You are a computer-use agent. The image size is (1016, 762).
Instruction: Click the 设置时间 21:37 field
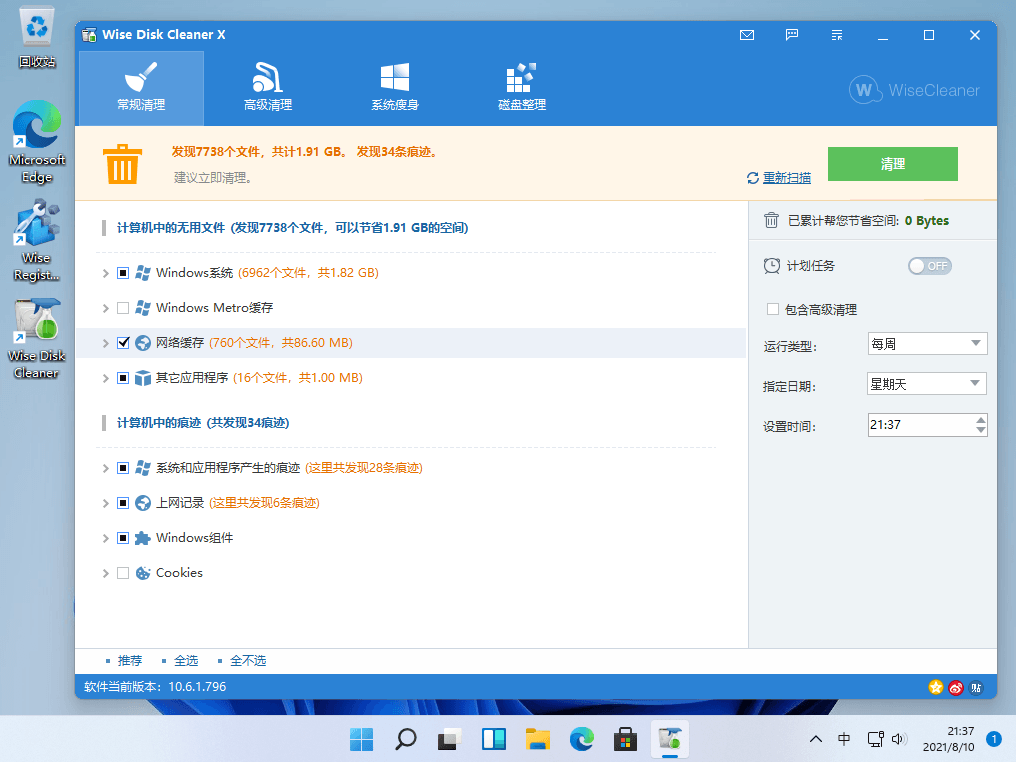[920, 425]
